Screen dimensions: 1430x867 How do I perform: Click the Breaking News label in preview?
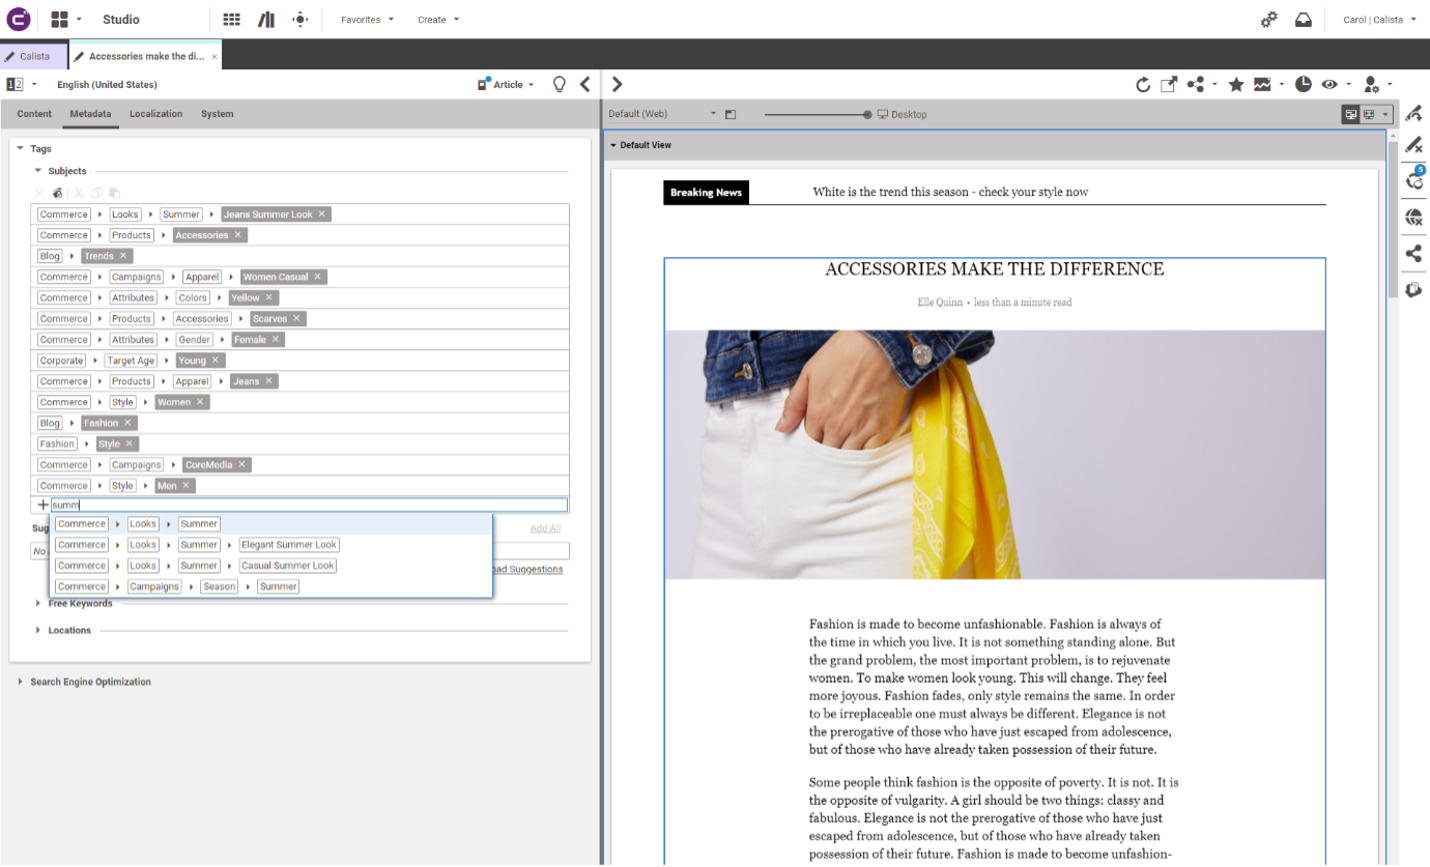point(706,192)
